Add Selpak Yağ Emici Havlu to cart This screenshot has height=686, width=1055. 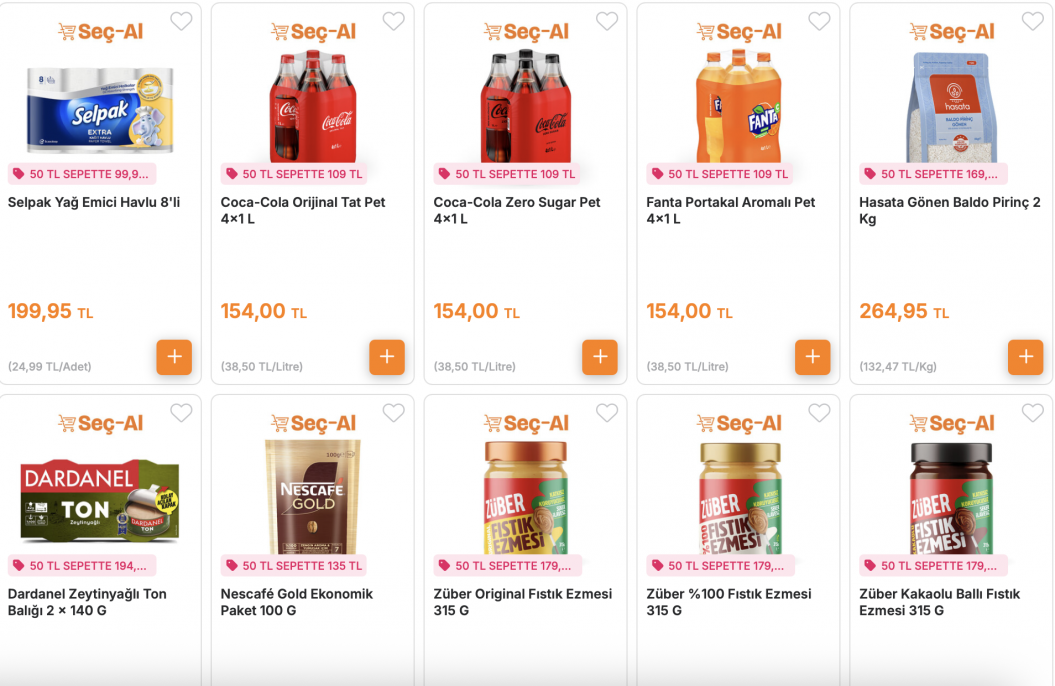pos(174,356)
